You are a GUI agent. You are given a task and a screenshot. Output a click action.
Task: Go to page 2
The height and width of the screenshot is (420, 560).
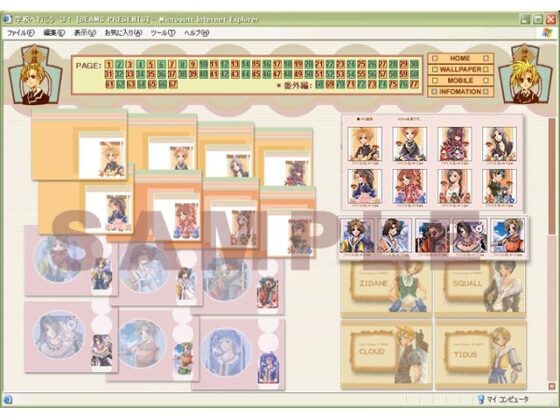pos(120,65)
